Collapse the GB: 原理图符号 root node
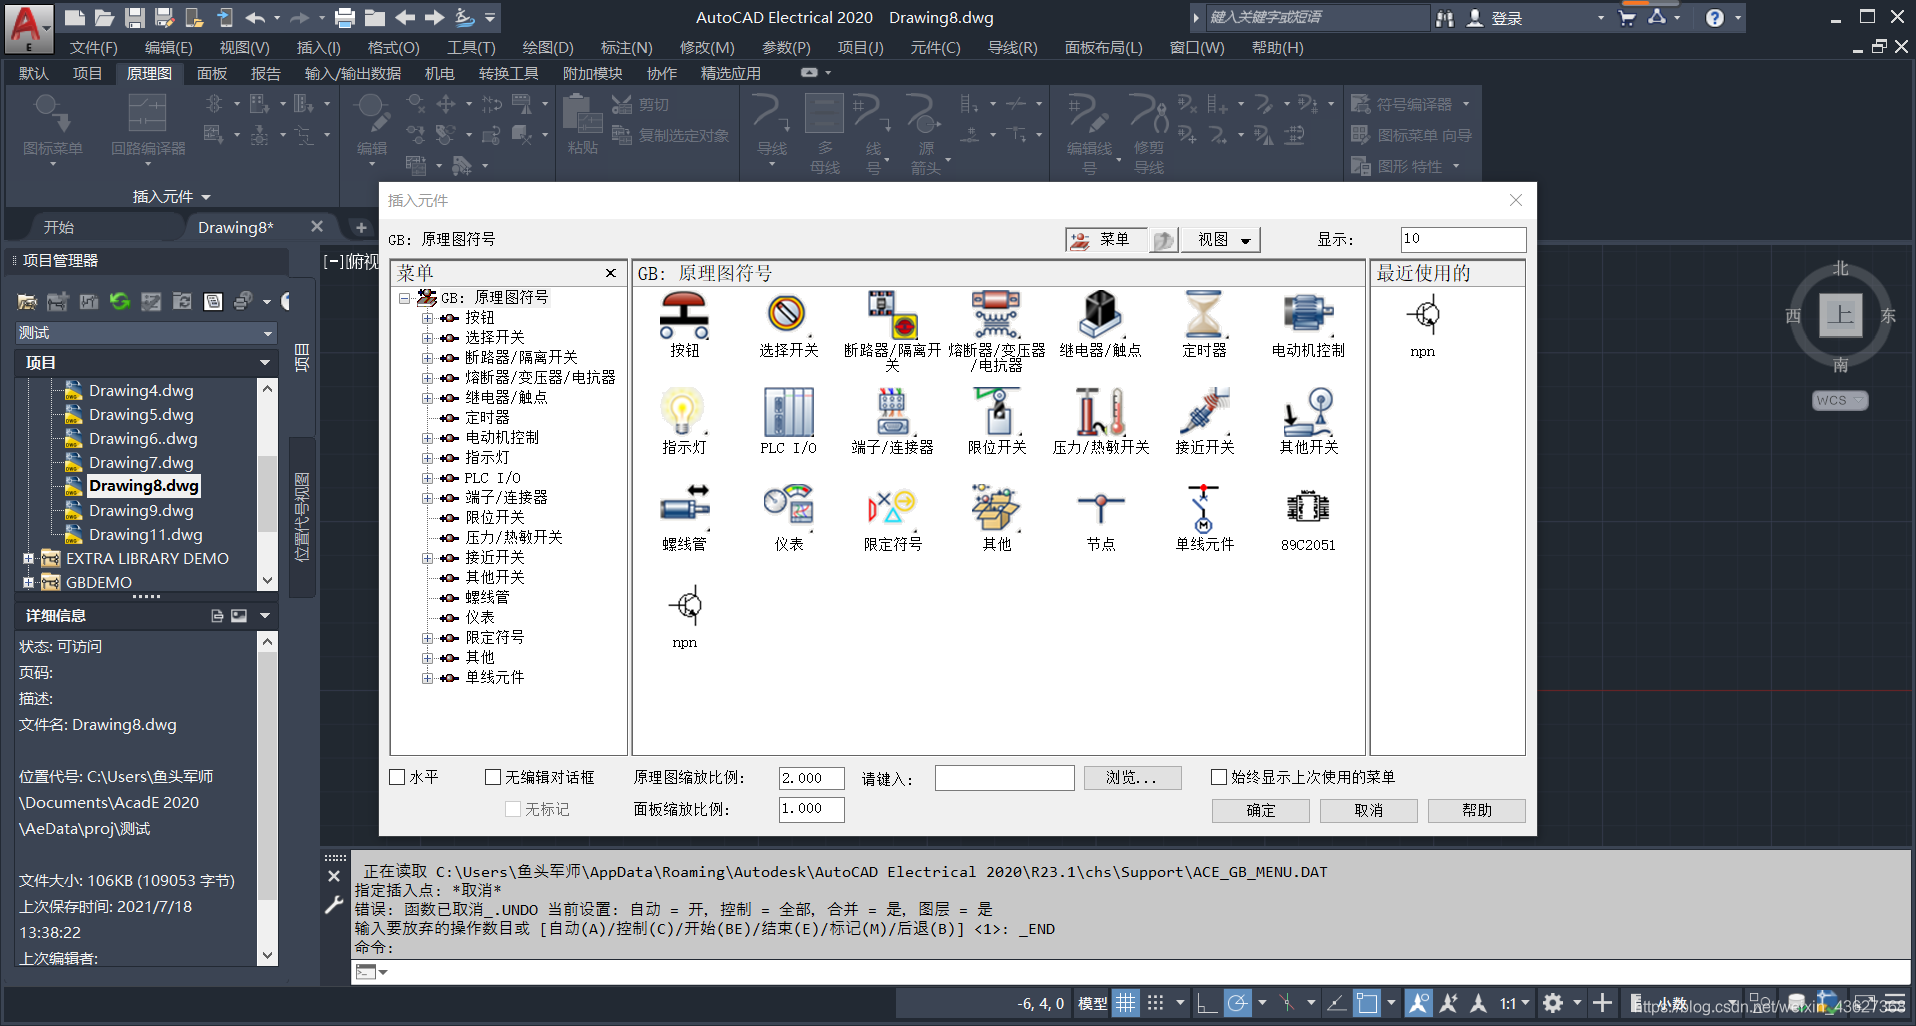The height and width of the screenshot is (1026, 1916). 404,298
